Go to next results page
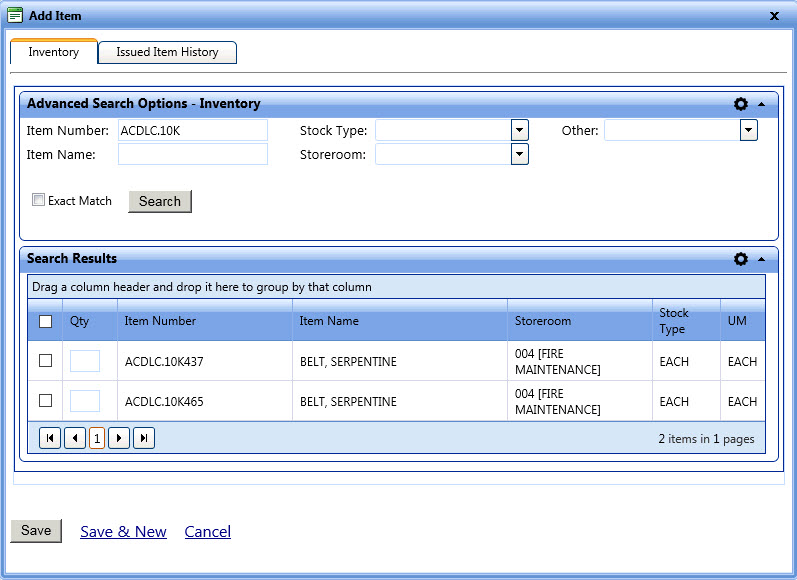 (x=119, y=438)
